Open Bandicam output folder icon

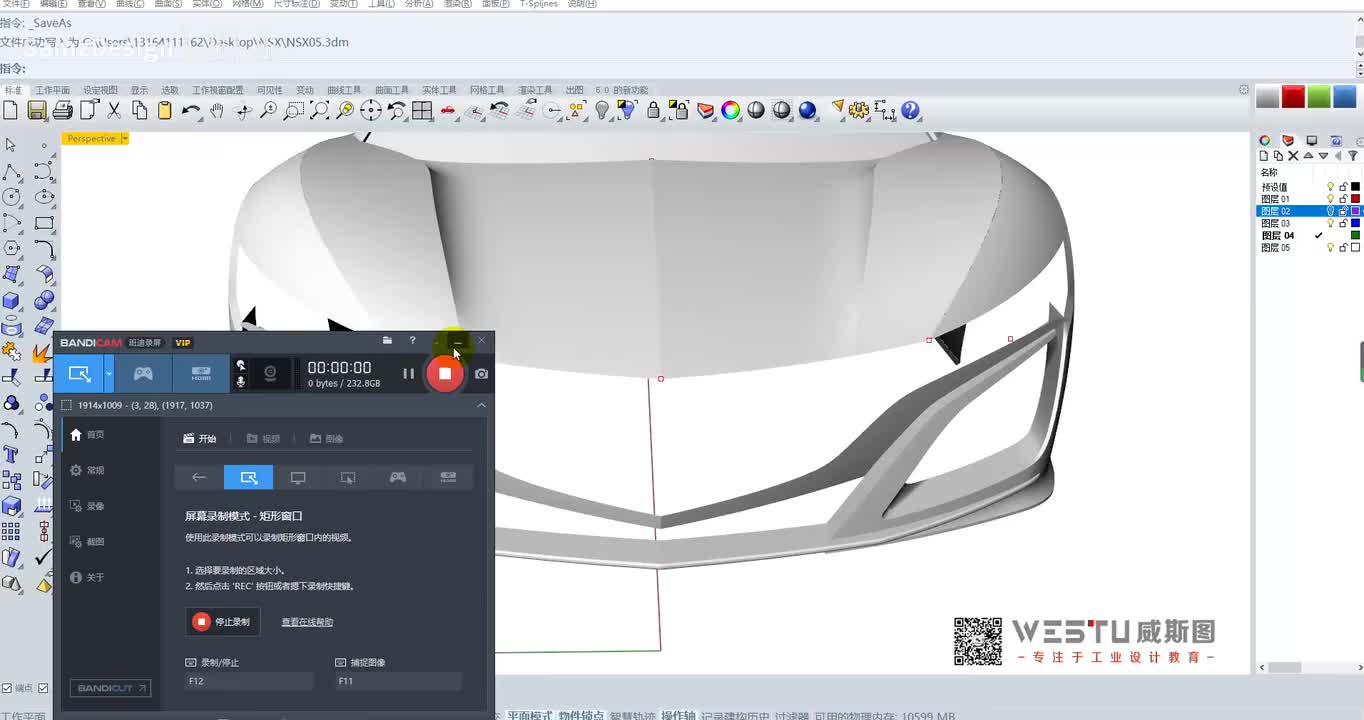coord(387,341)
